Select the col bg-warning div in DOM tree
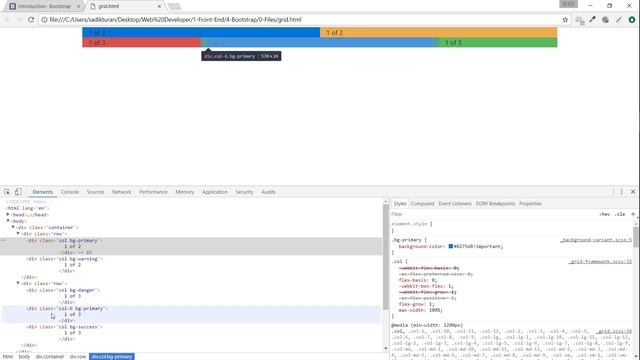This screenshot has width=640, height=360. click(64, 259)
